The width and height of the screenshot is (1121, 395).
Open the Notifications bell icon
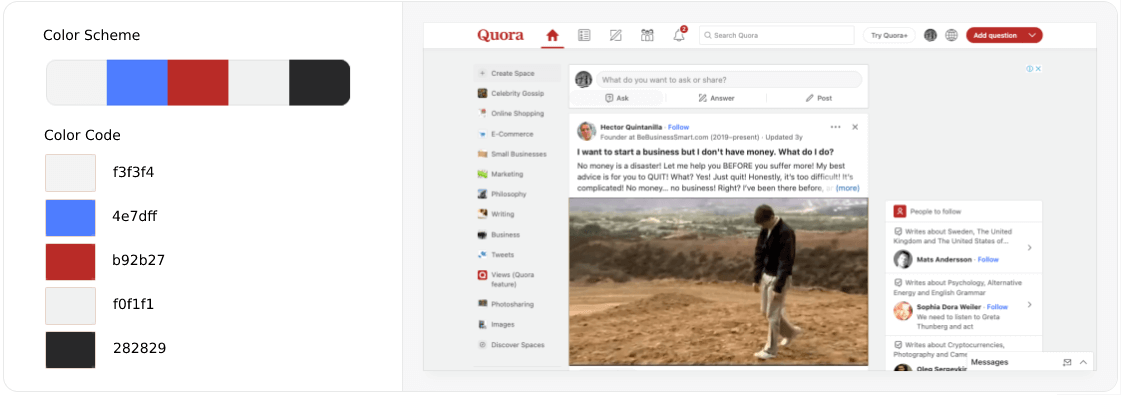point(679,35)
